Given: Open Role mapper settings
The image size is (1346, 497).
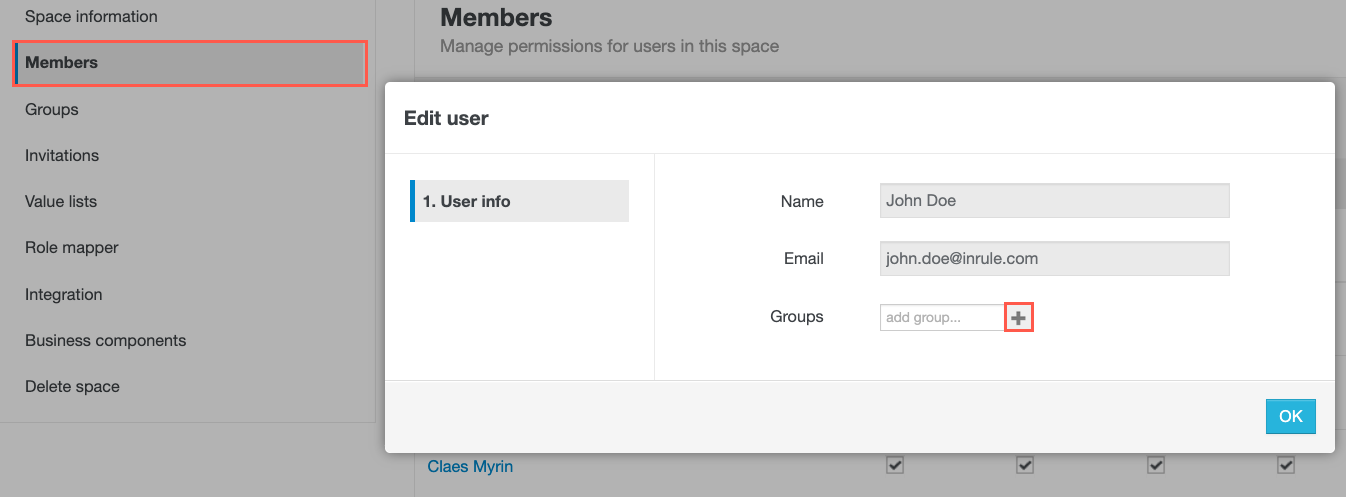Looking at the screenshot, I should click(72, 247).
